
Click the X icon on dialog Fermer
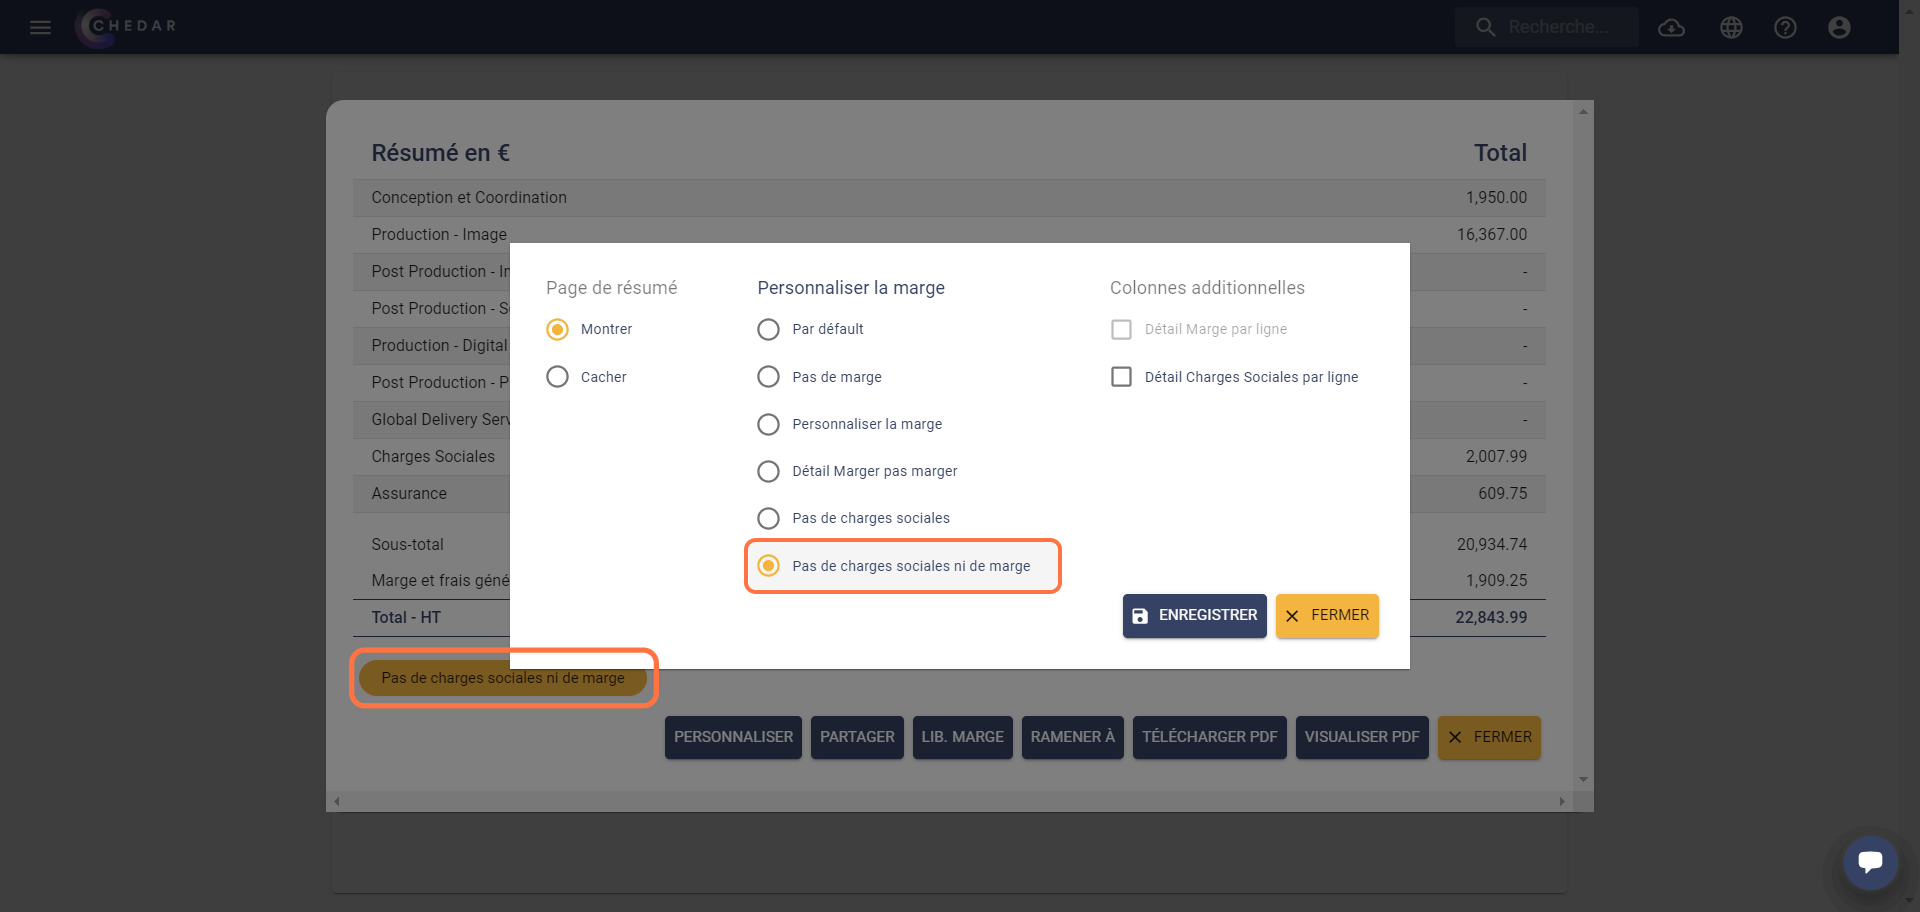[1292, 616]
